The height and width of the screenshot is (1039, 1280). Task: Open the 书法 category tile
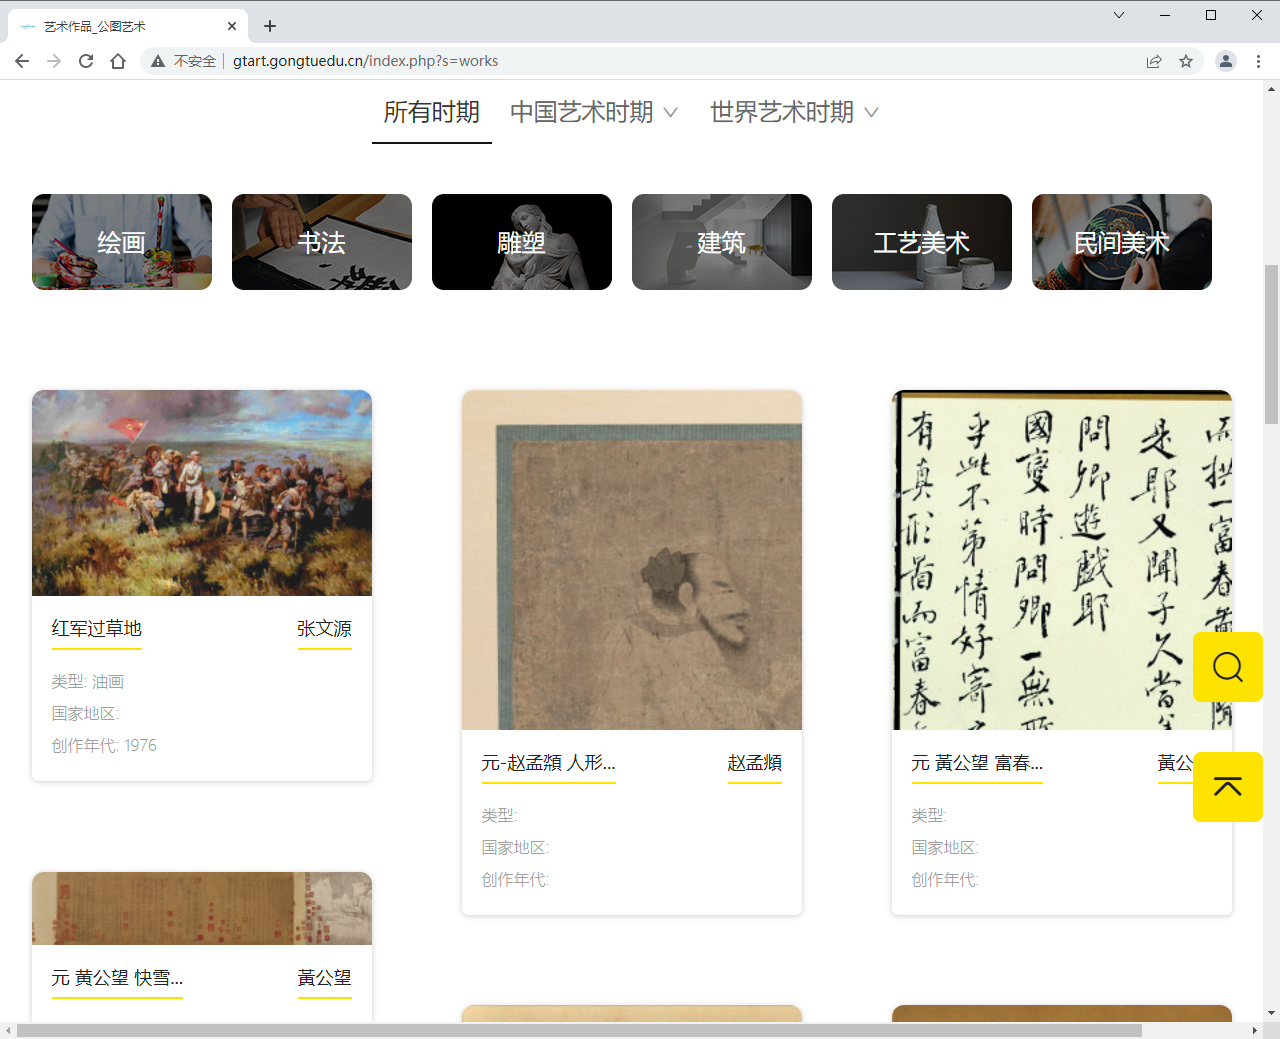pos(322,242)
